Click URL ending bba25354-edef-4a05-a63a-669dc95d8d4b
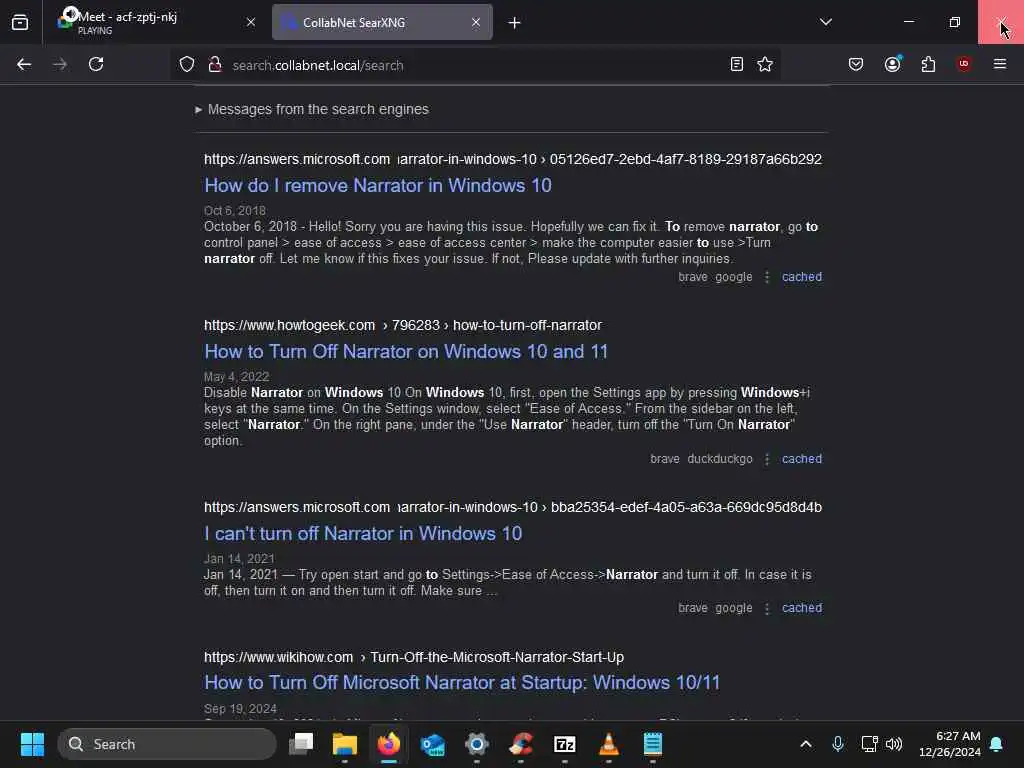1024x768 pixels. point(513,507)
